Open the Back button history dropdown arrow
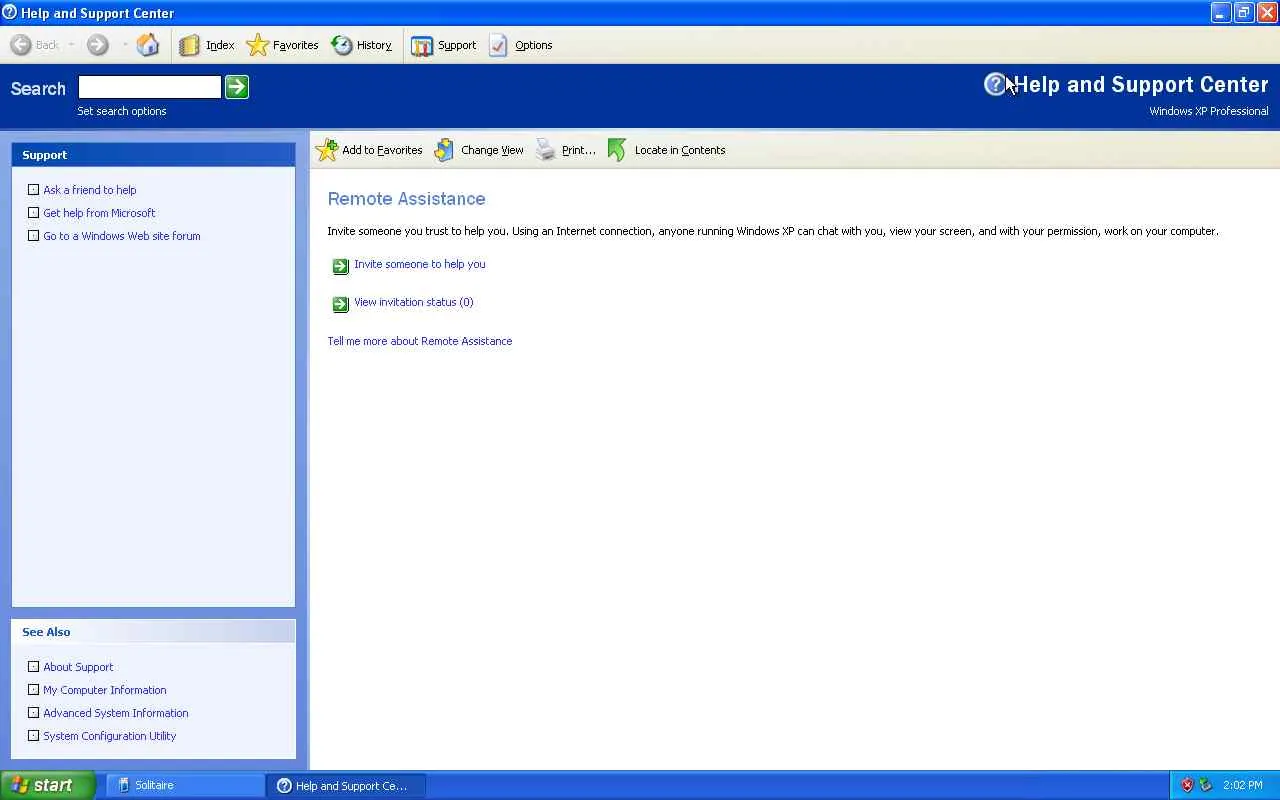This screenshot has height=800, width=1280. pos(71,45)
